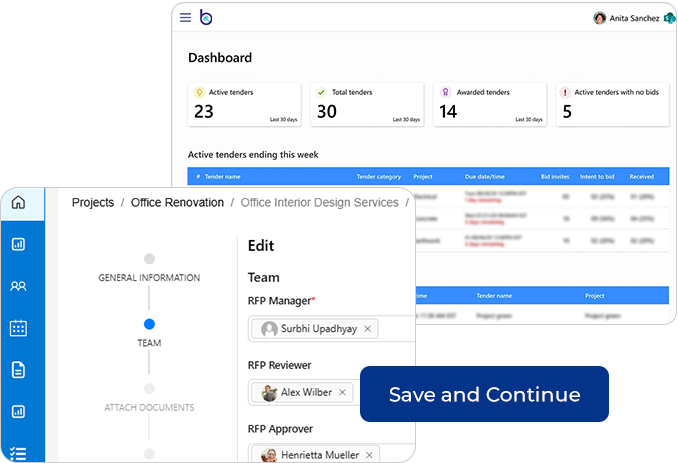Click Henrietta Mueller's avatar photo
This screenshot has height=463, width=678.
269,455
